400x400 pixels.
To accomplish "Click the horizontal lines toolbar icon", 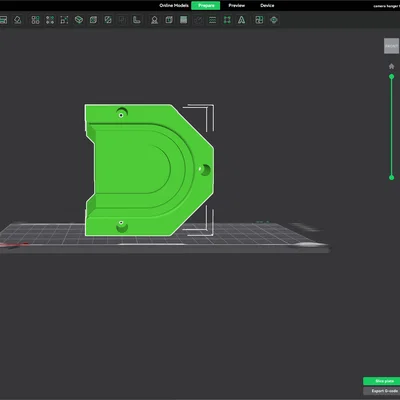I will click(x=212, y=20).
